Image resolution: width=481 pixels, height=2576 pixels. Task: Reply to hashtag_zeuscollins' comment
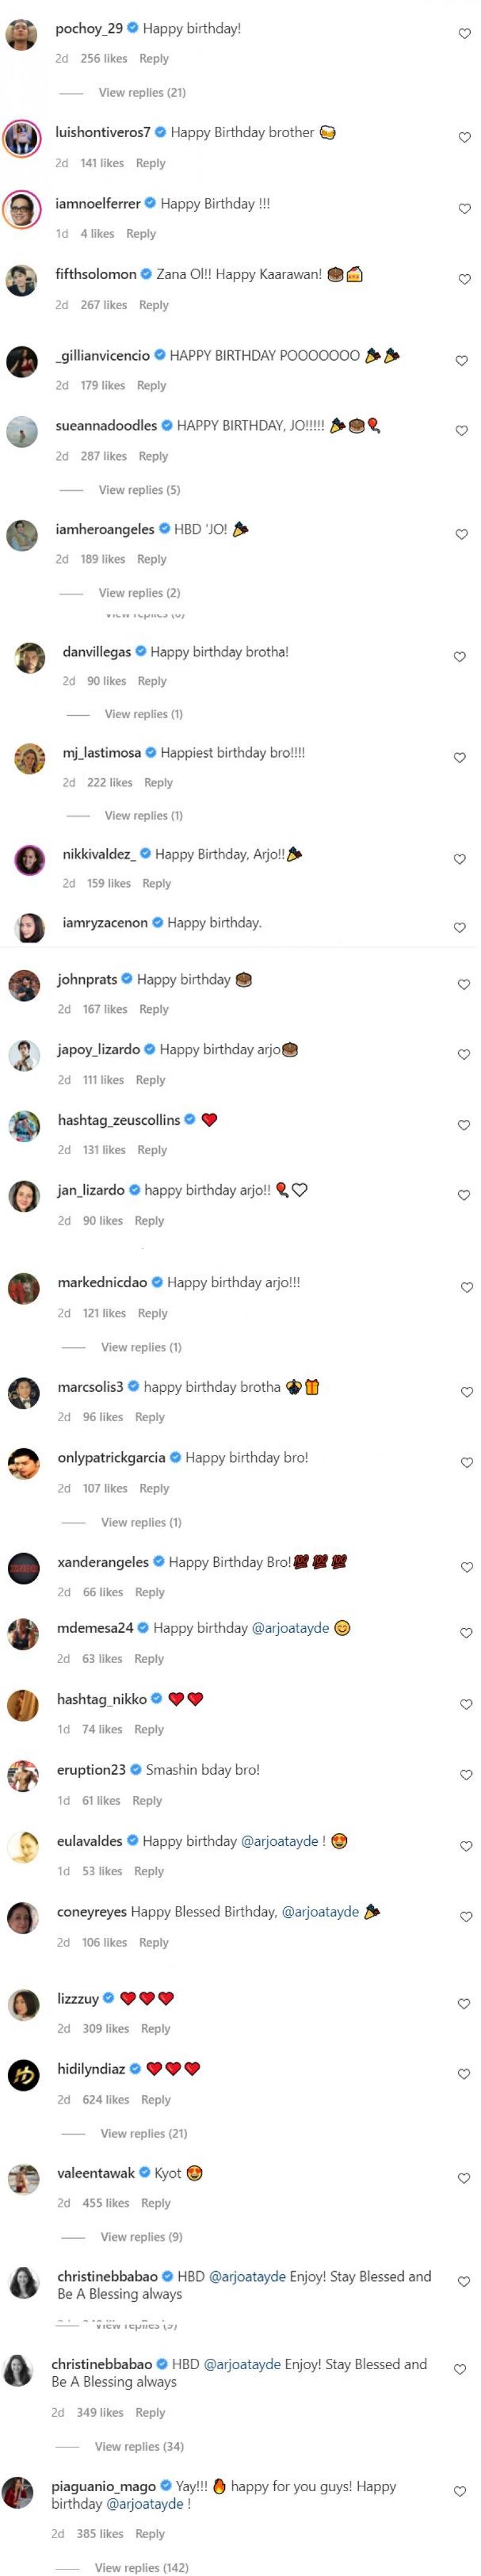[x=152, y=1150]
